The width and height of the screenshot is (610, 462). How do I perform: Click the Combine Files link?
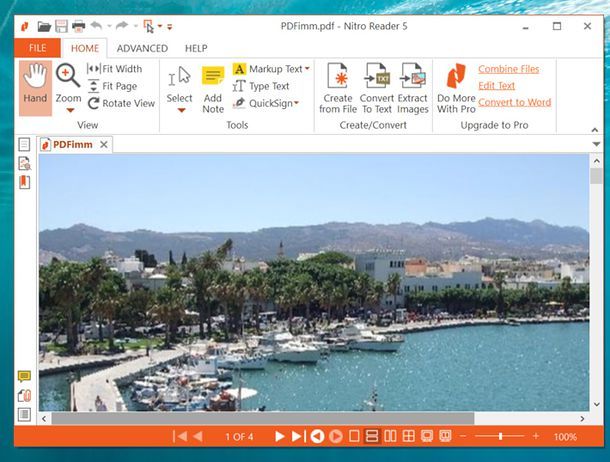click(x=508, y=69)
